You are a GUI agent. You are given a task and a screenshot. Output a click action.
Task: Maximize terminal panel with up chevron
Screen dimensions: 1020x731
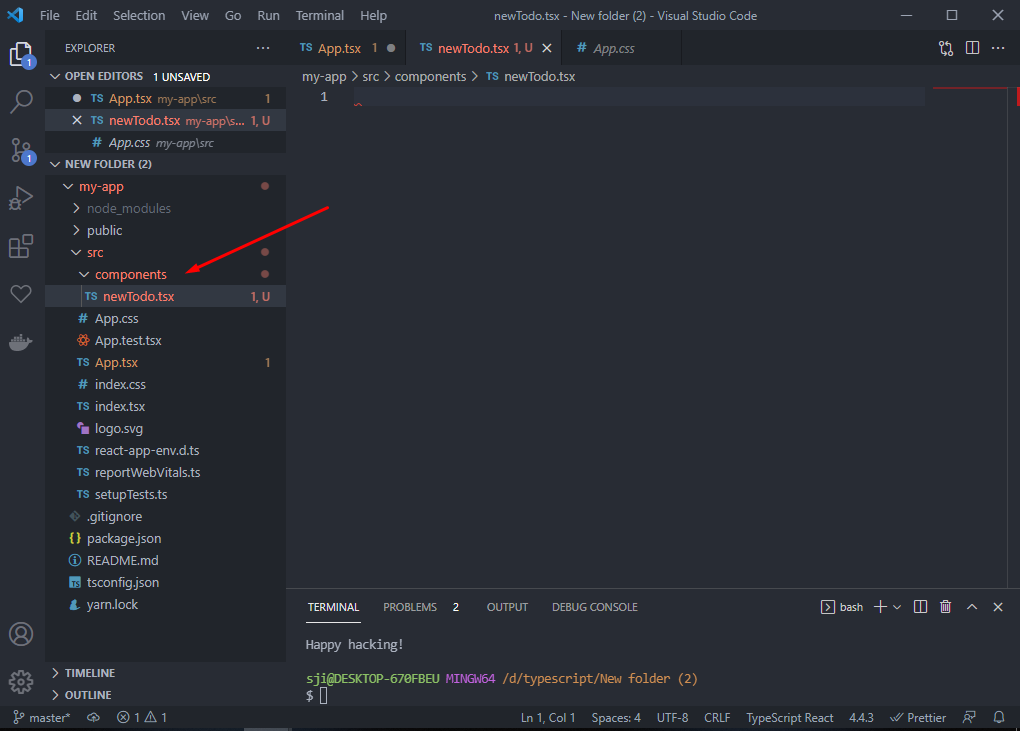(x=973, y=607)
